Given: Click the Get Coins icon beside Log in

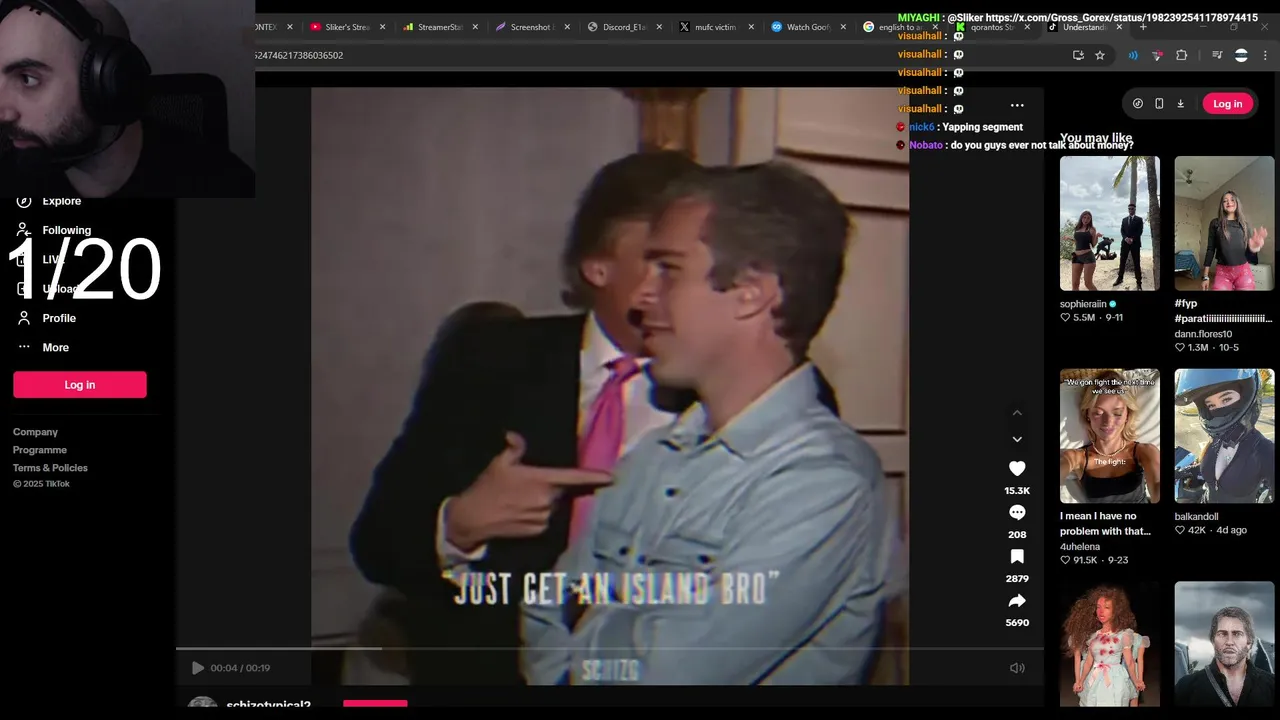Looking at the screenshot, I should click(1138, 104).
